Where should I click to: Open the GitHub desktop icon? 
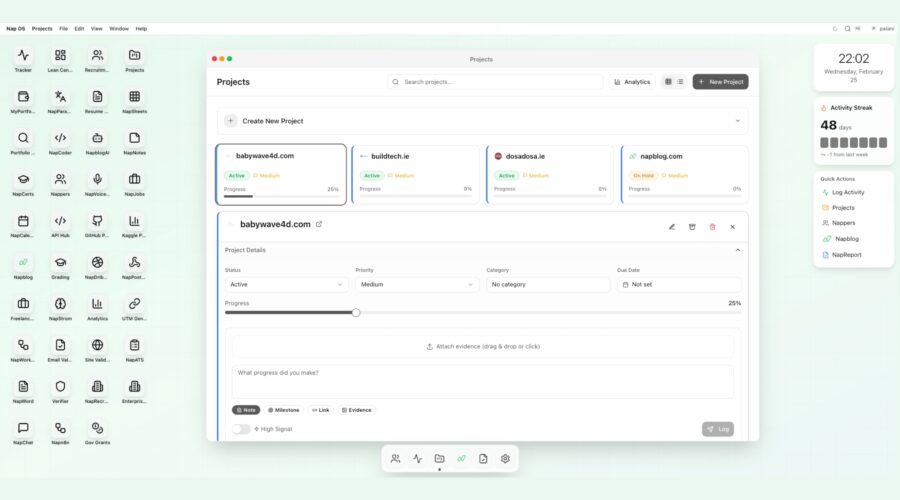click(98, 220)
